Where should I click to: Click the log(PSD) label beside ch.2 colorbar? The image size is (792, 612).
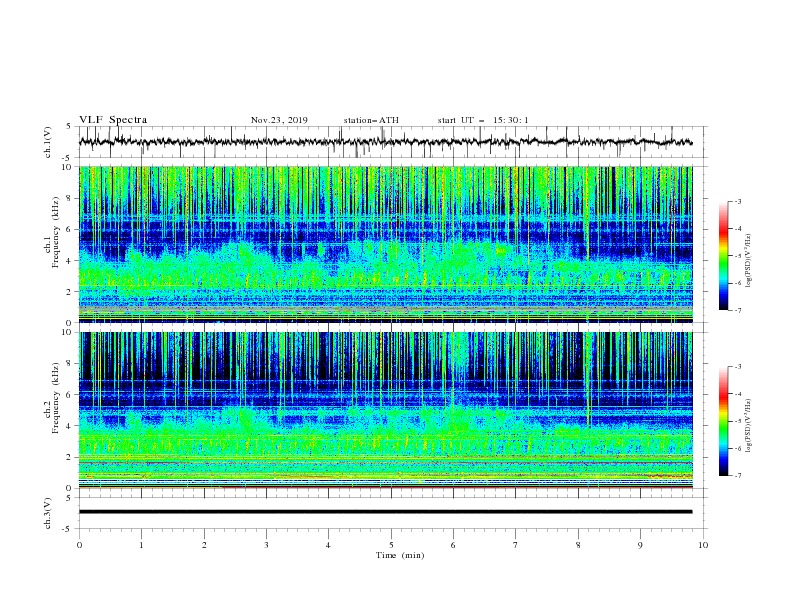tap(749, 426)
